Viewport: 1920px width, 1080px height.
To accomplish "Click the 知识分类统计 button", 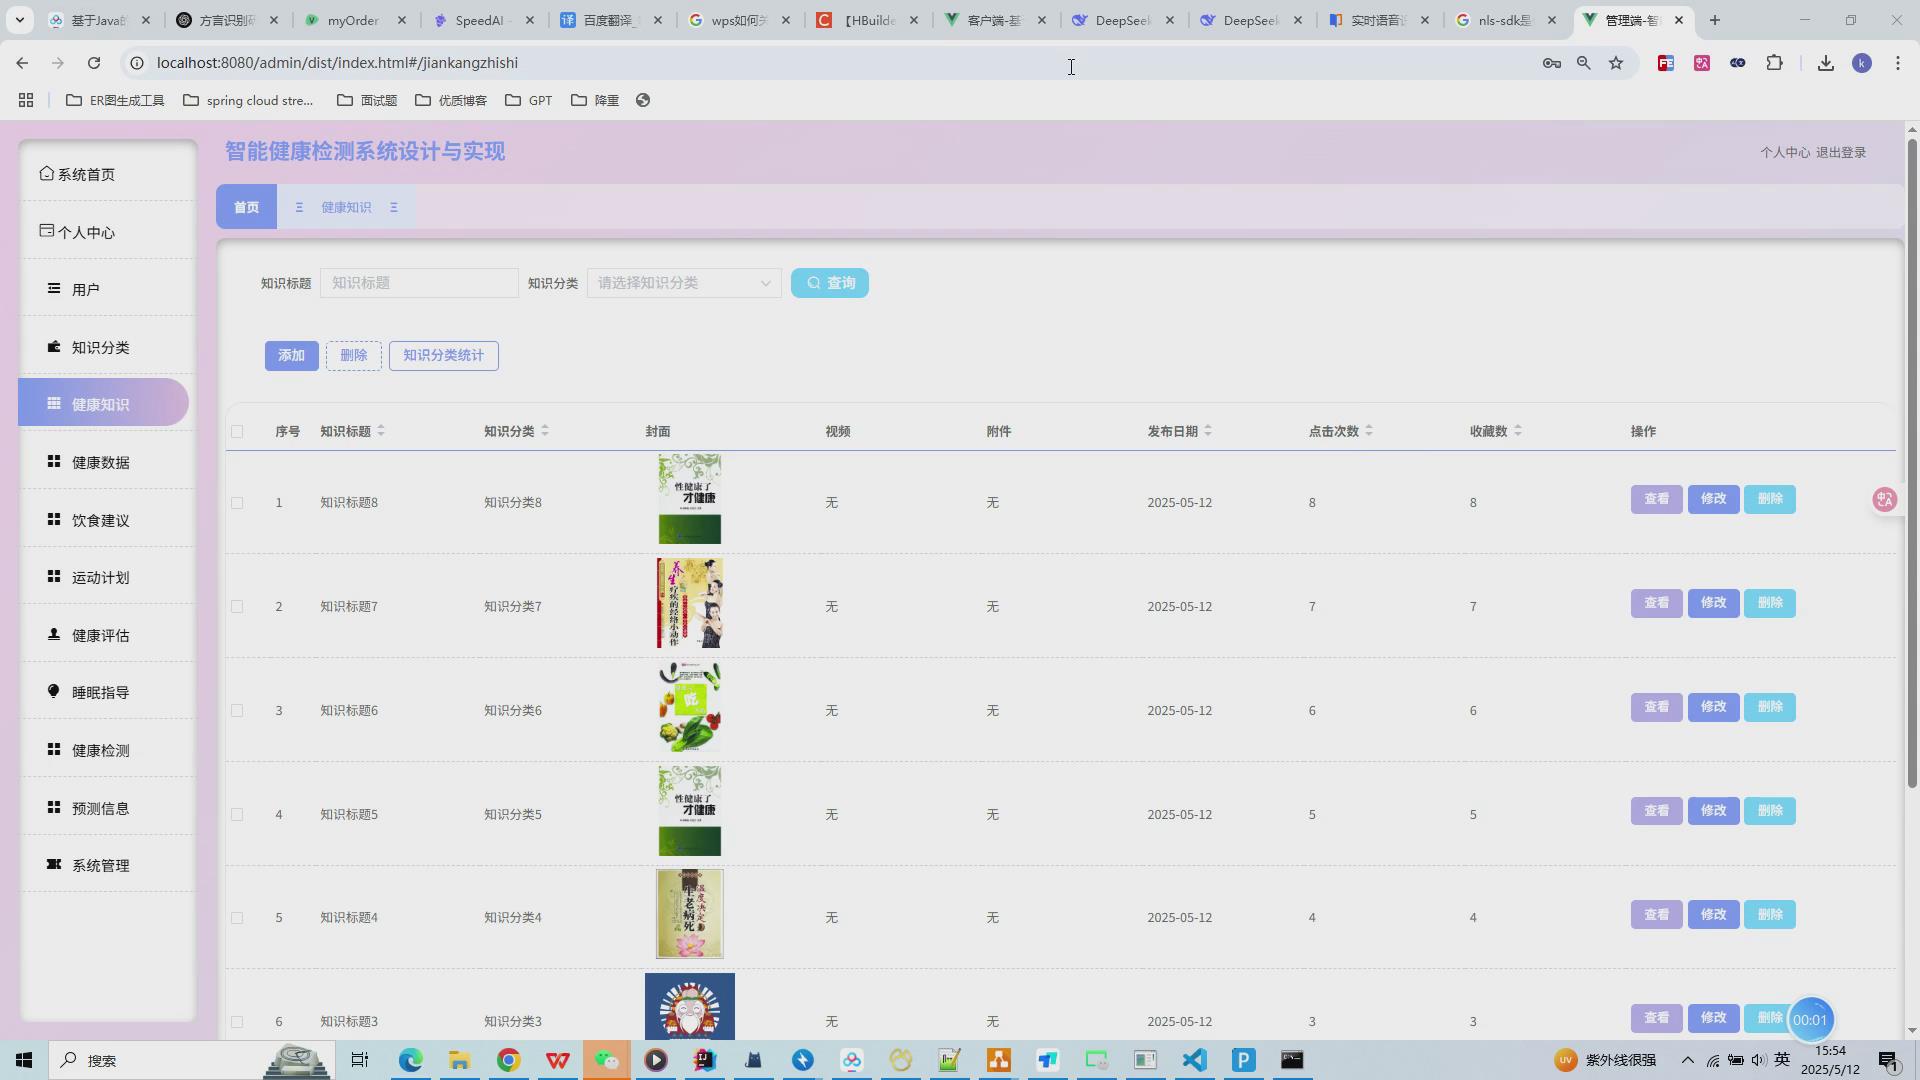I will tap(443, 356).
